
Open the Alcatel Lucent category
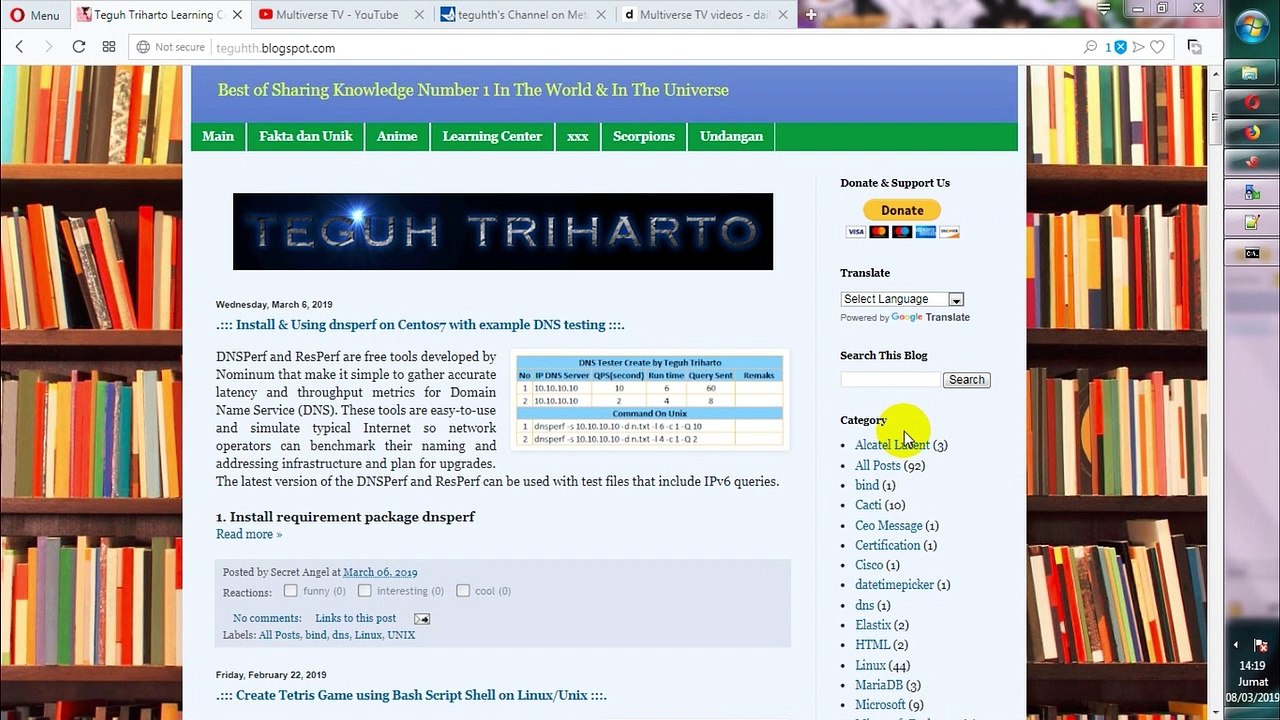(892, 445)
